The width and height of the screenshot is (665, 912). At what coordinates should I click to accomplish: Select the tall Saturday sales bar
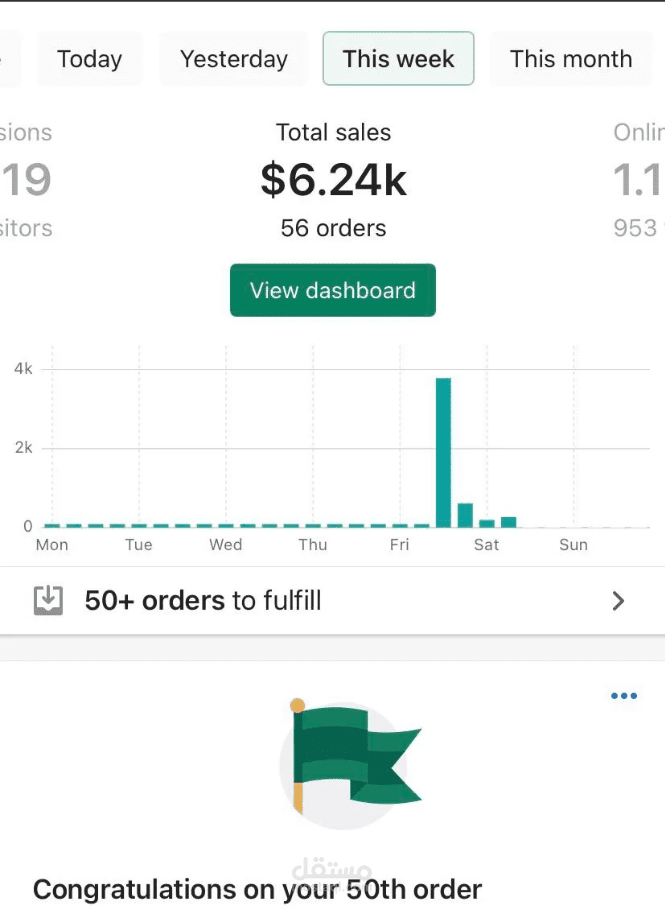click(x=443, y=450)
